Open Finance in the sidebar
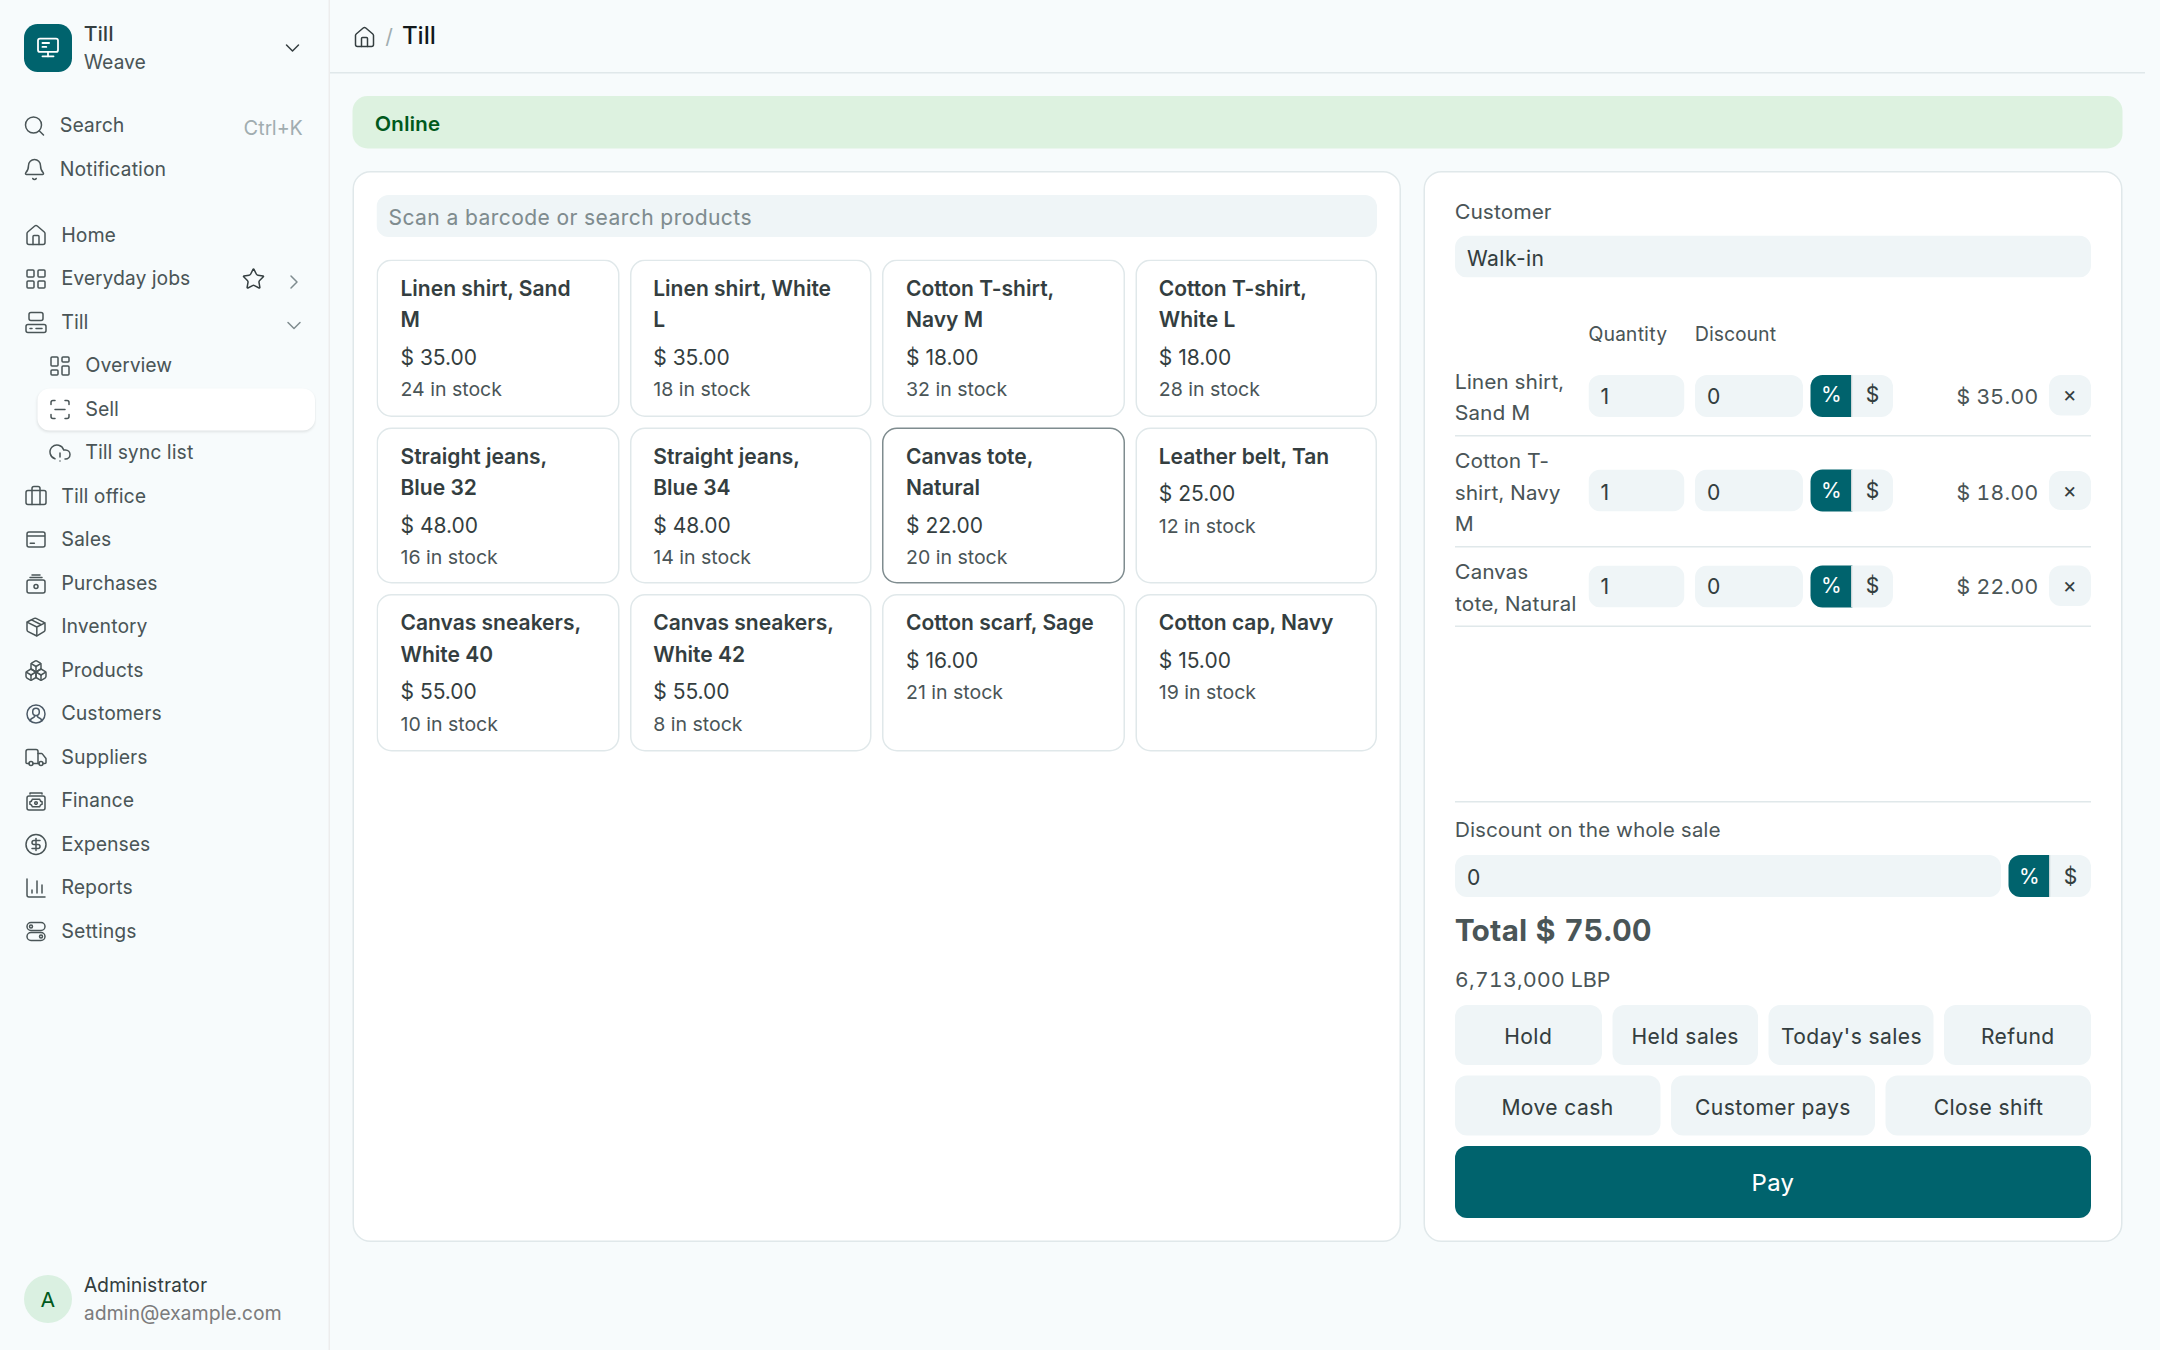The width and height of the screenshot is (2160, 1350). (x=164, y=800)
